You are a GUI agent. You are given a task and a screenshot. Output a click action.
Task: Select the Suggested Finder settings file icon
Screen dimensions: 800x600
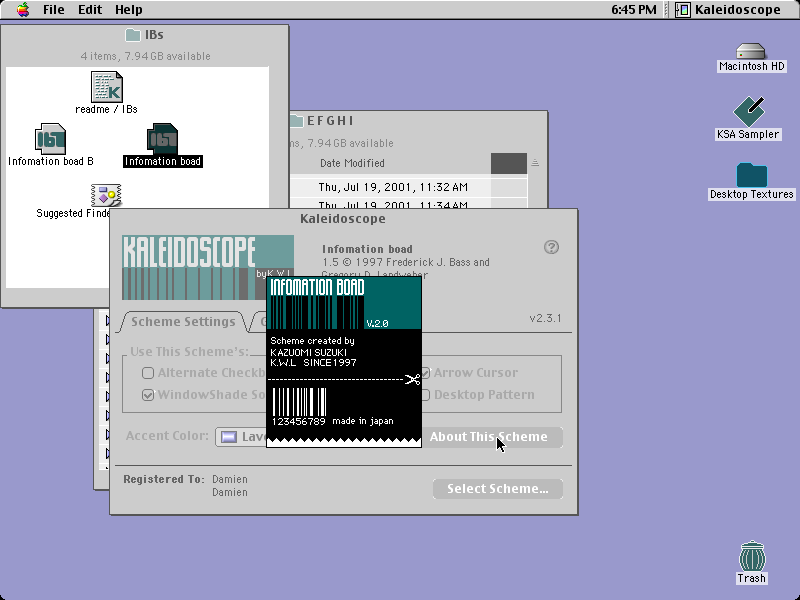[106, 195]
